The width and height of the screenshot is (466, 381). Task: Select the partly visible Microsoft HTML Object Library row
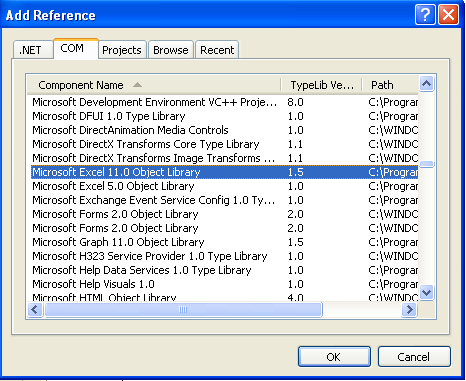[x=224, y=296]
